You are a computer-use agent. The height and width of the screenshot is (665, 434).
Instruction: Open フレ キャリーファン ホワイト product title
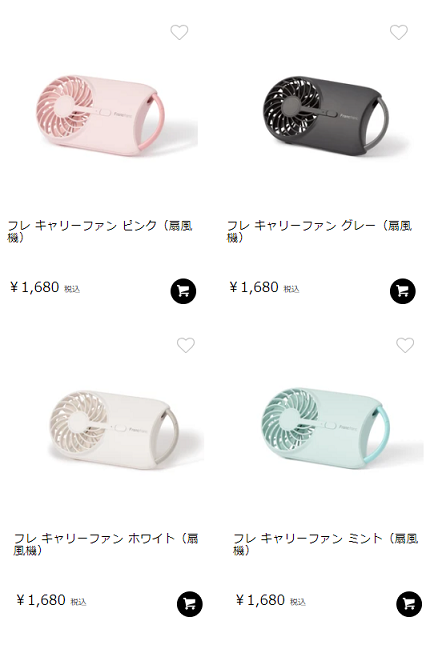(x=106, y=545)
